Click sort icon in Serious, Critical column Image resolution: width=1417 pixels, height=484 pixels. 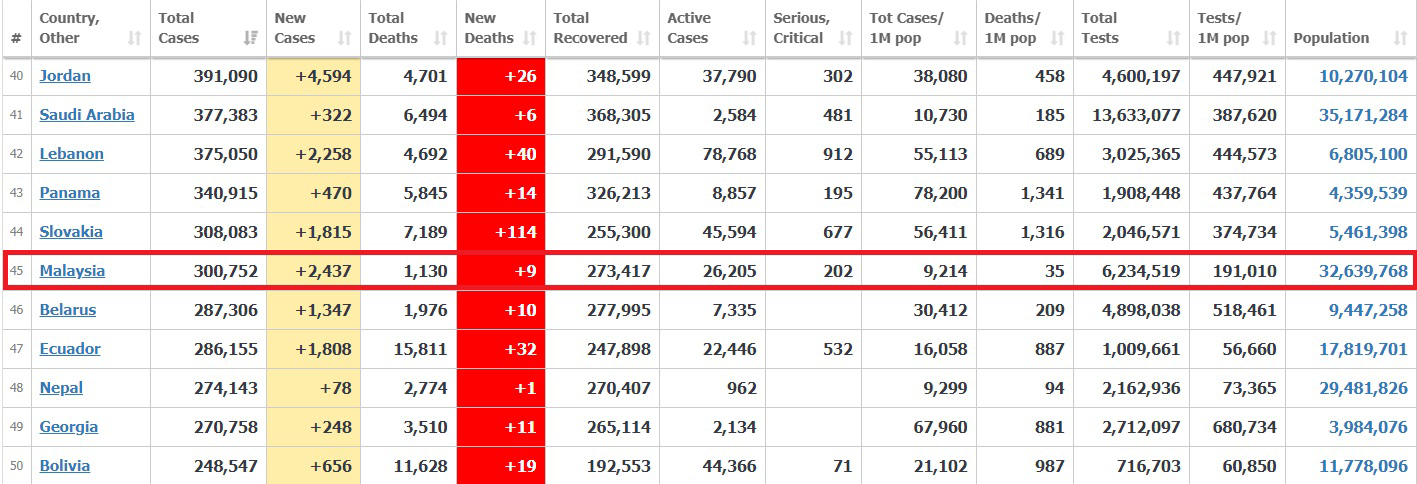pos(845,39)
